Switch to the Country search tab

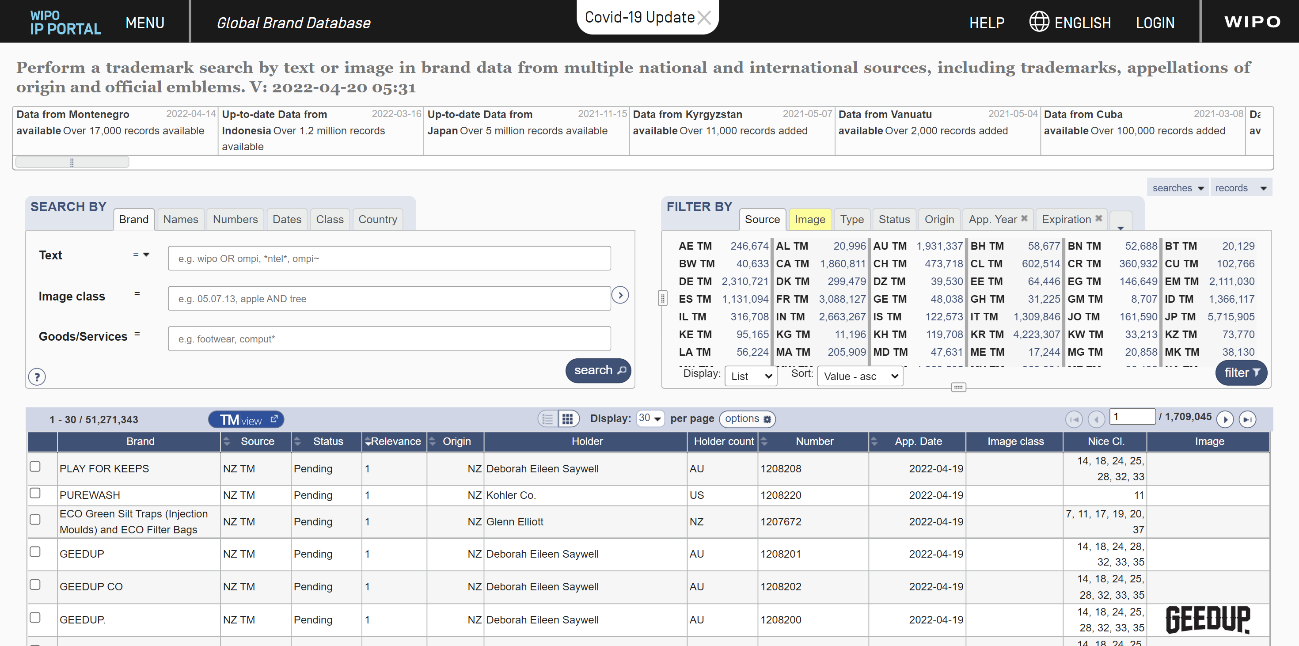point(378,219)
